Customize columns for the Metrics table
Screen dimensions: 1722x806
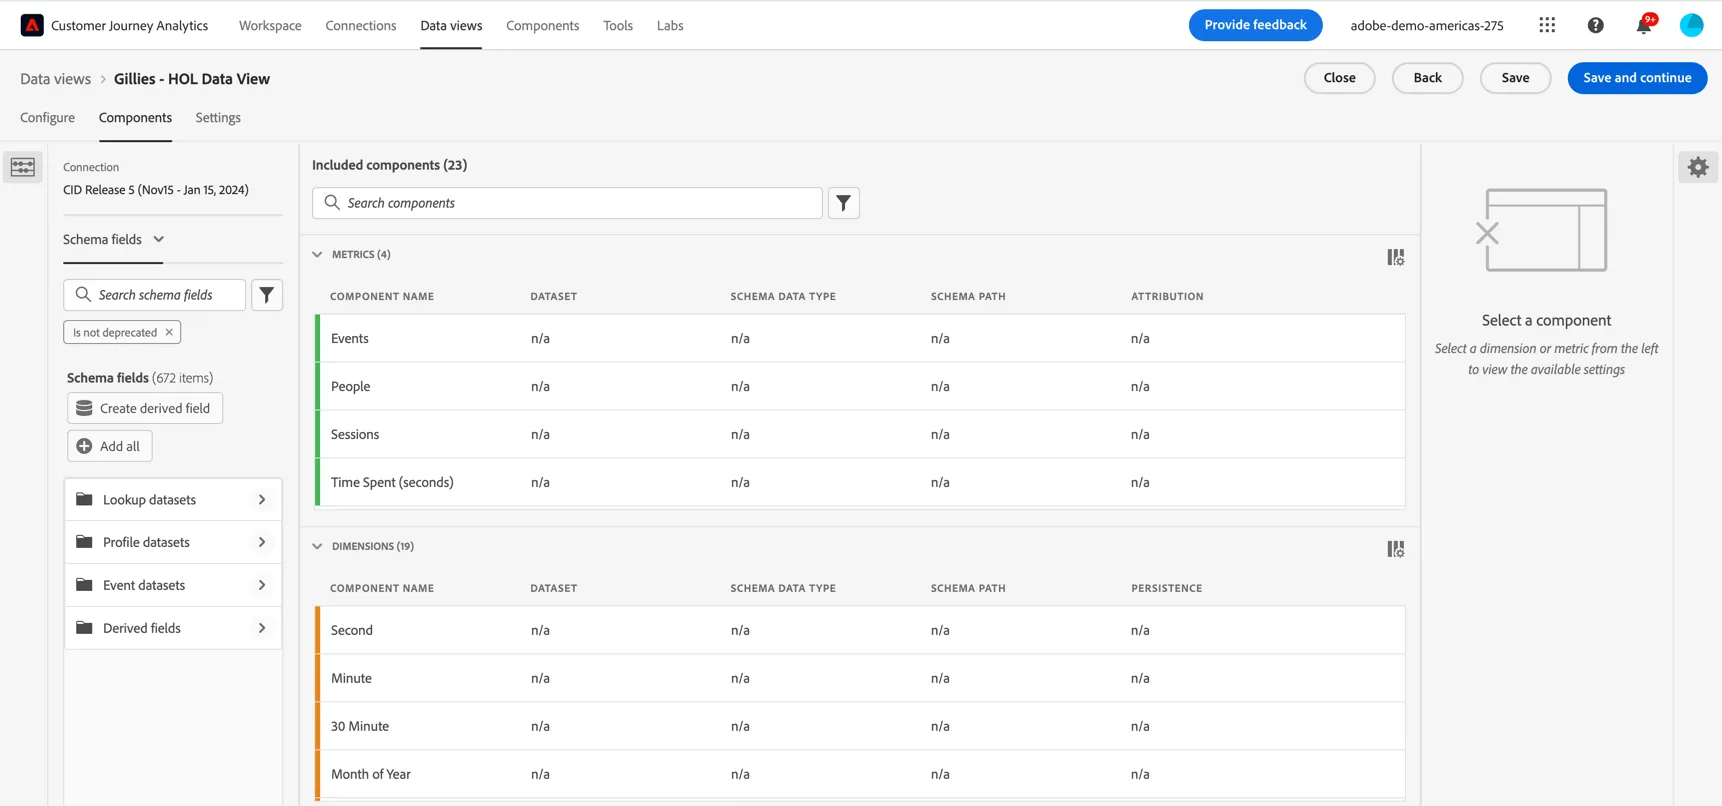click(x=1396, y=257)
